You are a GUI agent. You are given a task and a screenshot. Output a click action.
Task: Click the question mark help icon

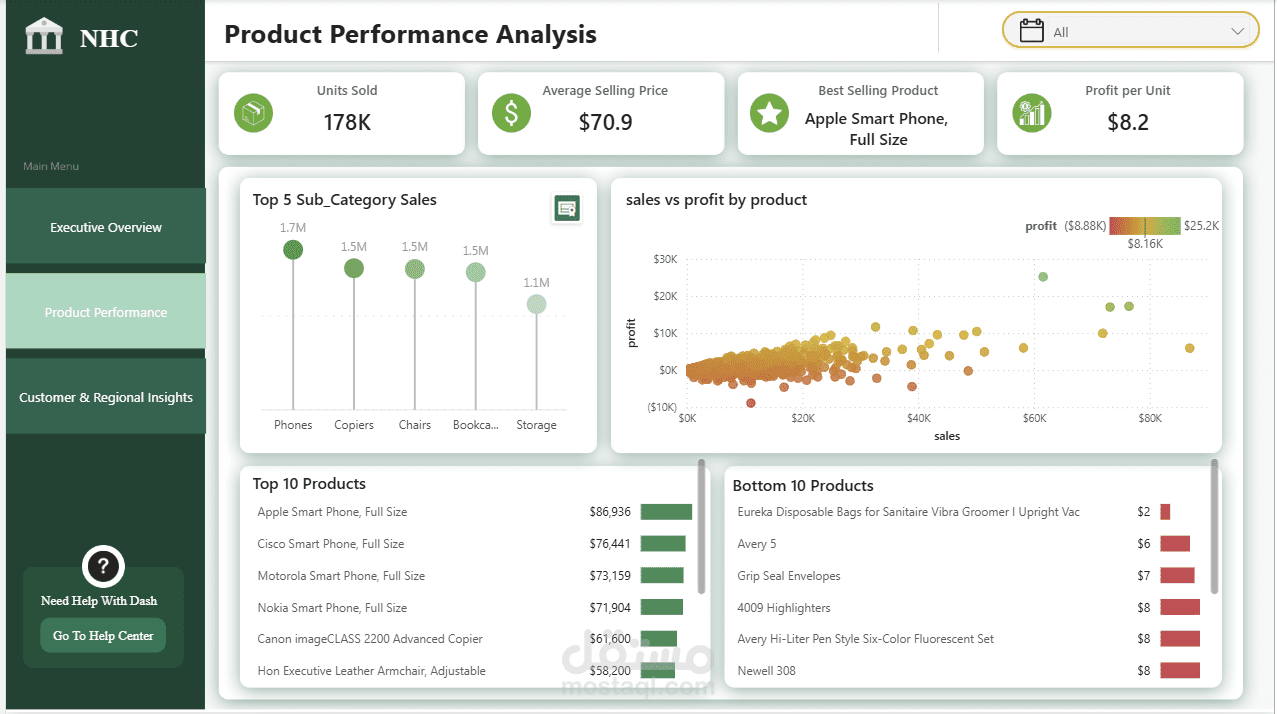coord(103,567)
